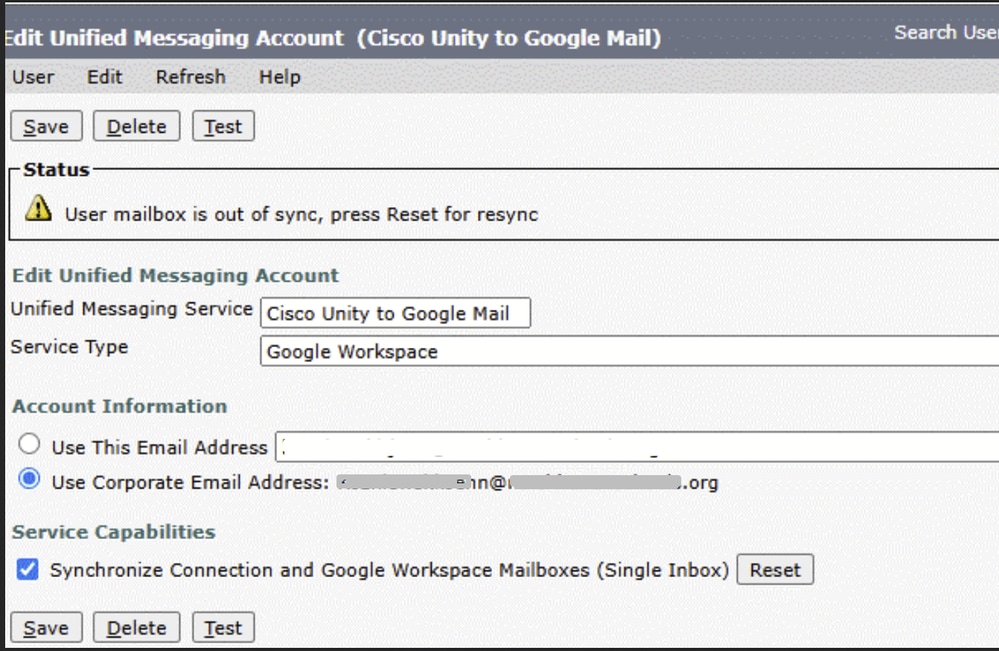
Task: Click the Use This Email Address text box
Action: [637, 447]
